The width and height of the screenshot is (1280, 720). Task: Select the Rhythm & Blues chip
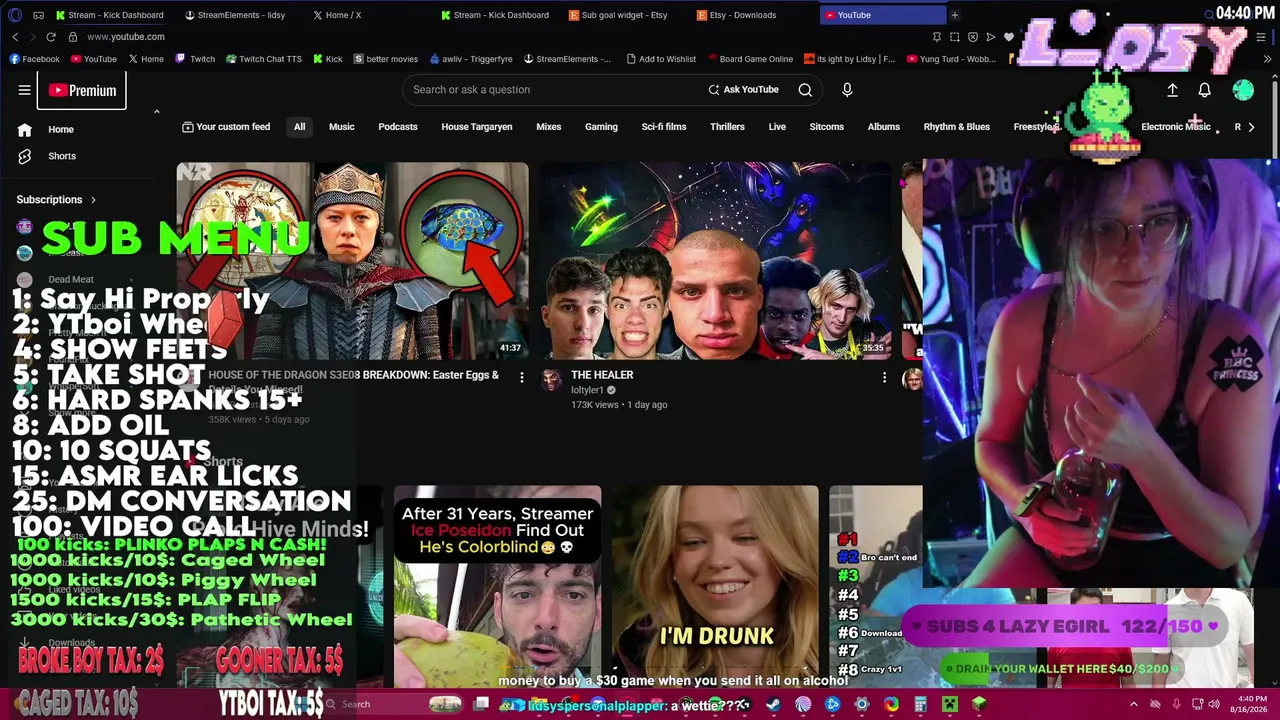point(957,127)
